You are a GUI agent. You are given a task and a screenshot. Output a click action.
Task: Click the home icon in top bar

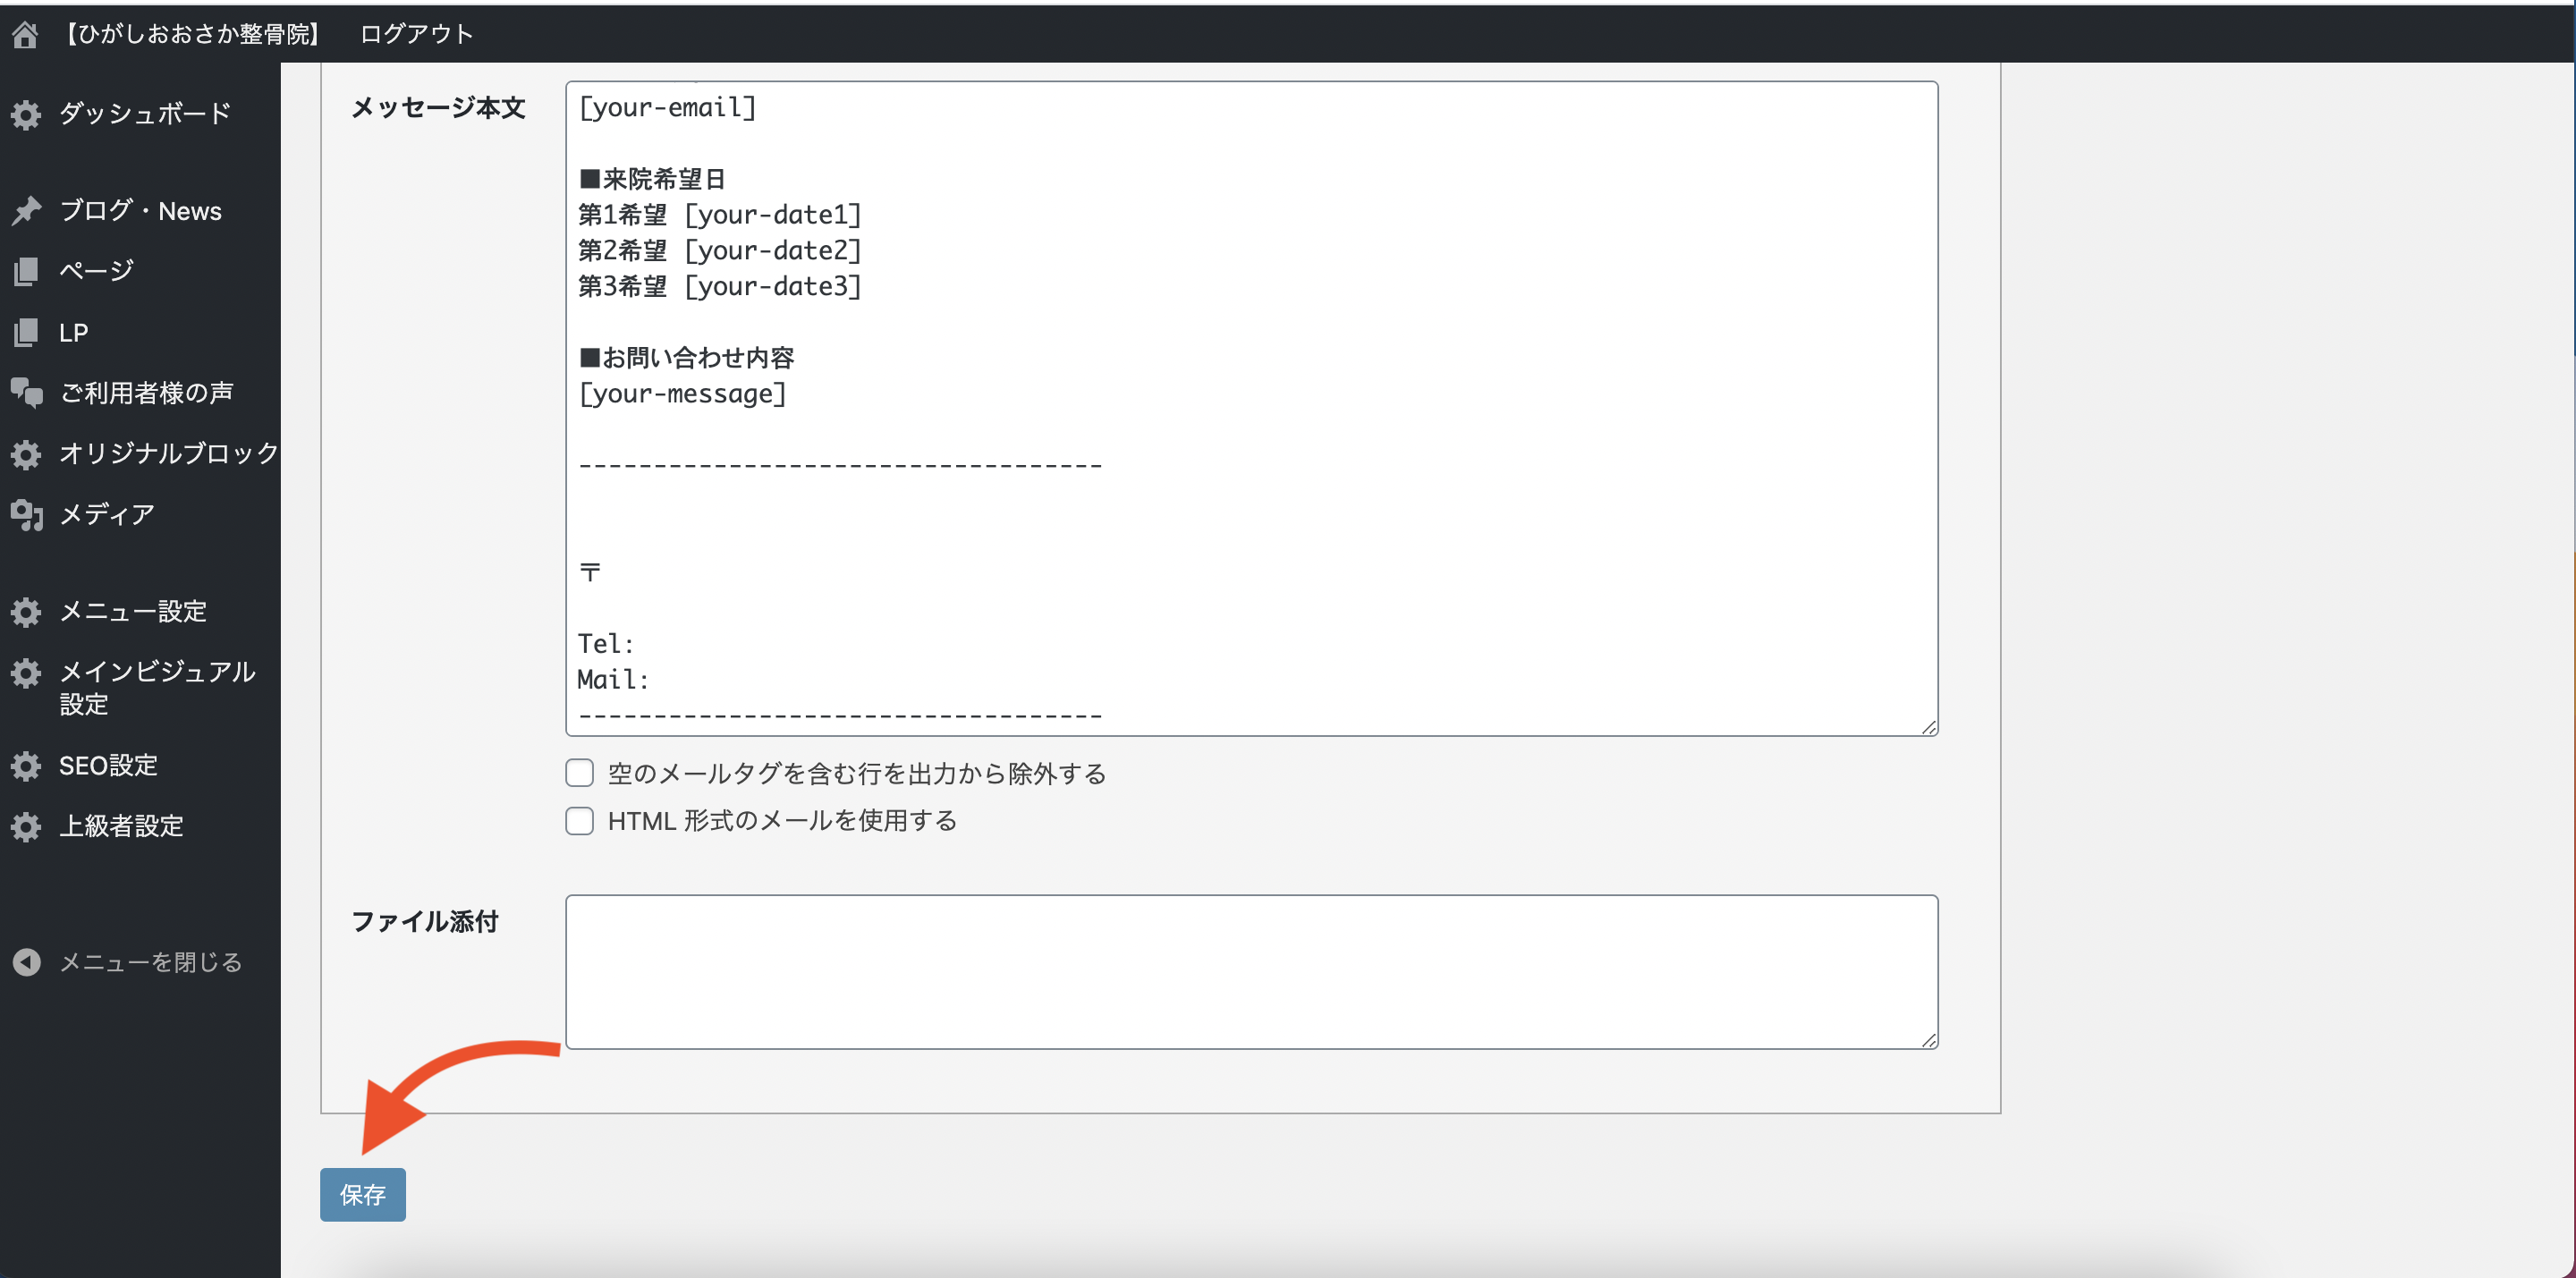25,35
